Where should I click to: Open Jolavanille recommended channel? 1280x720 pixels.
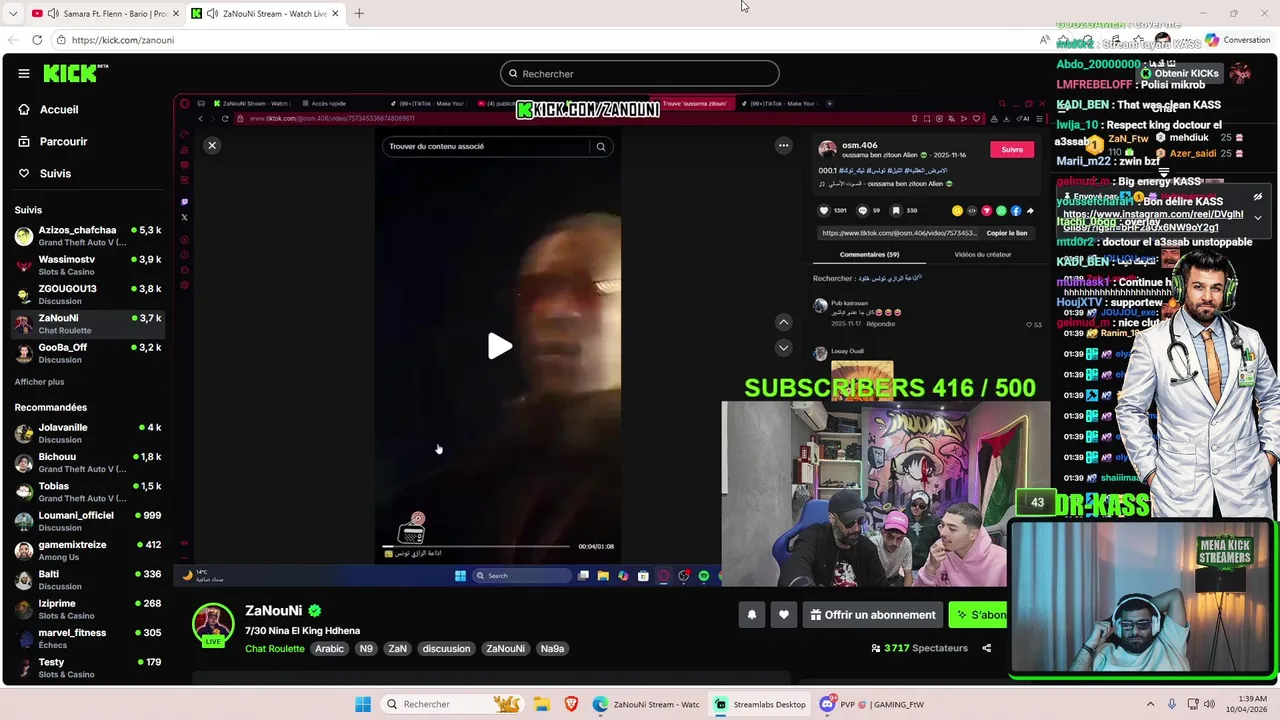(x=88, y=433)
